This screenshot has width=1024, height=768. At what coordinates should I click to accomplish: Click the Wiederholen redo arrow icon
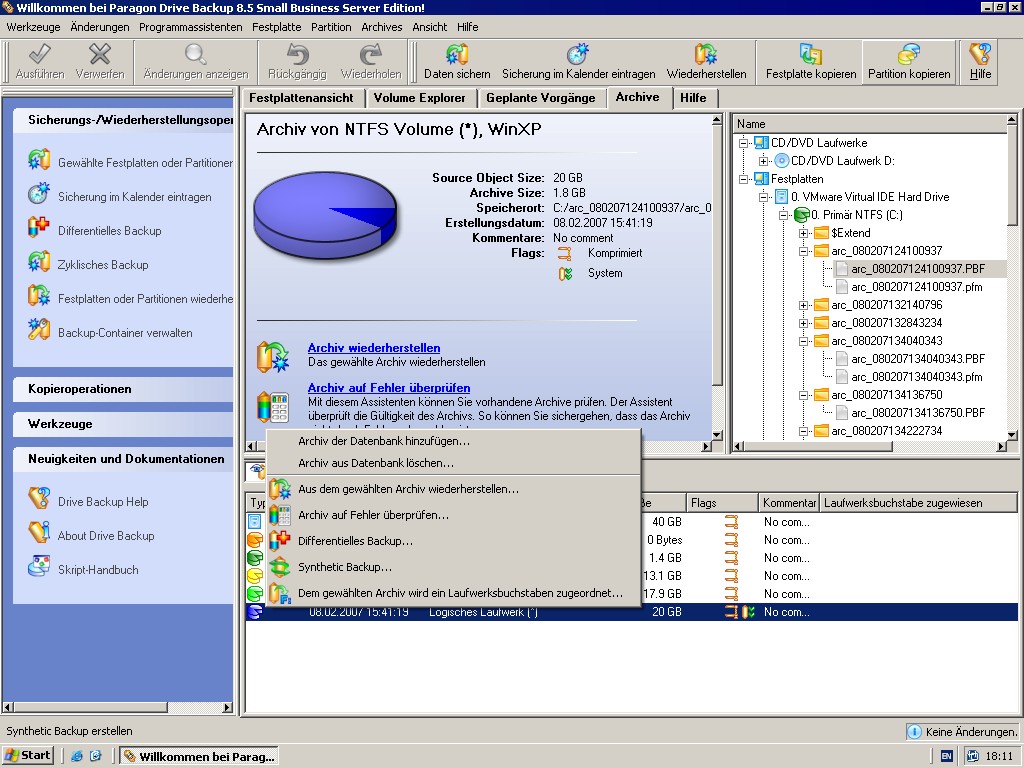click(x=371, y=54)
